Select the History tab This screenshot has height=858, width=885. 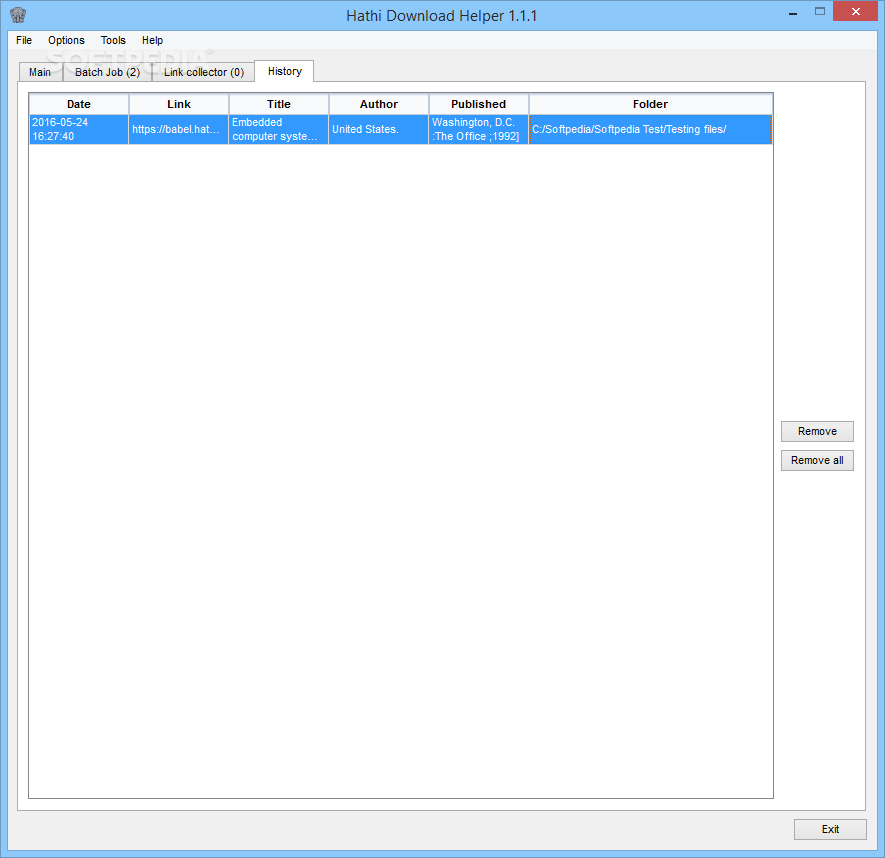point(284,71)
